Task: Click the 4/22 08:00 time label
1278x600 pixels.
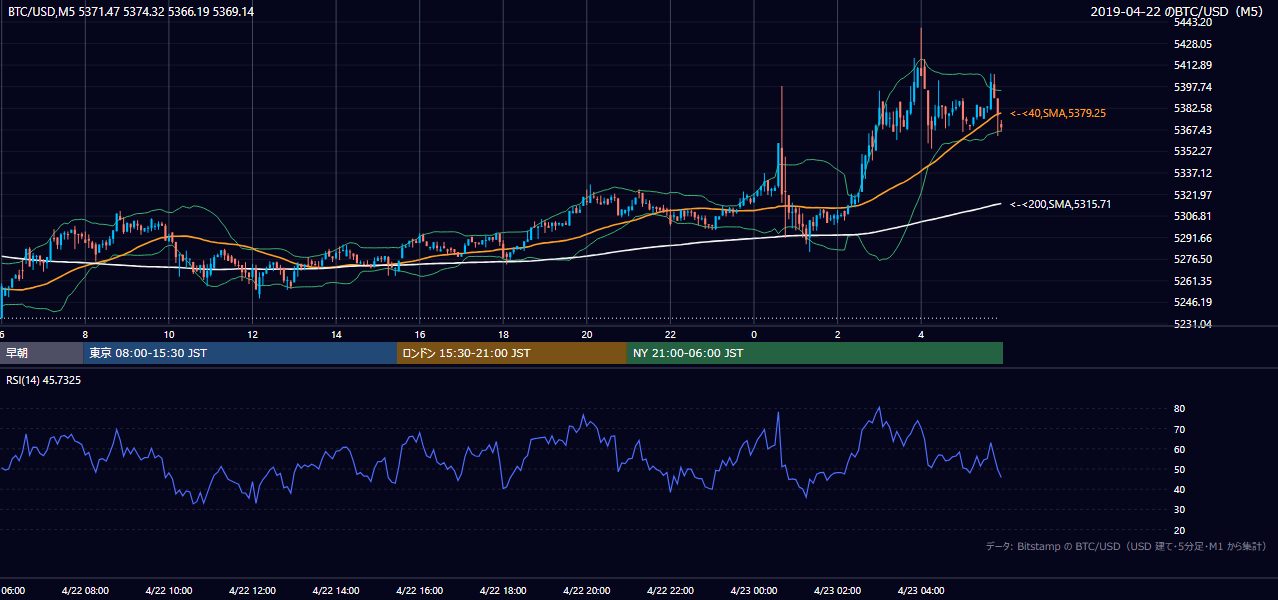Action: 83,591
